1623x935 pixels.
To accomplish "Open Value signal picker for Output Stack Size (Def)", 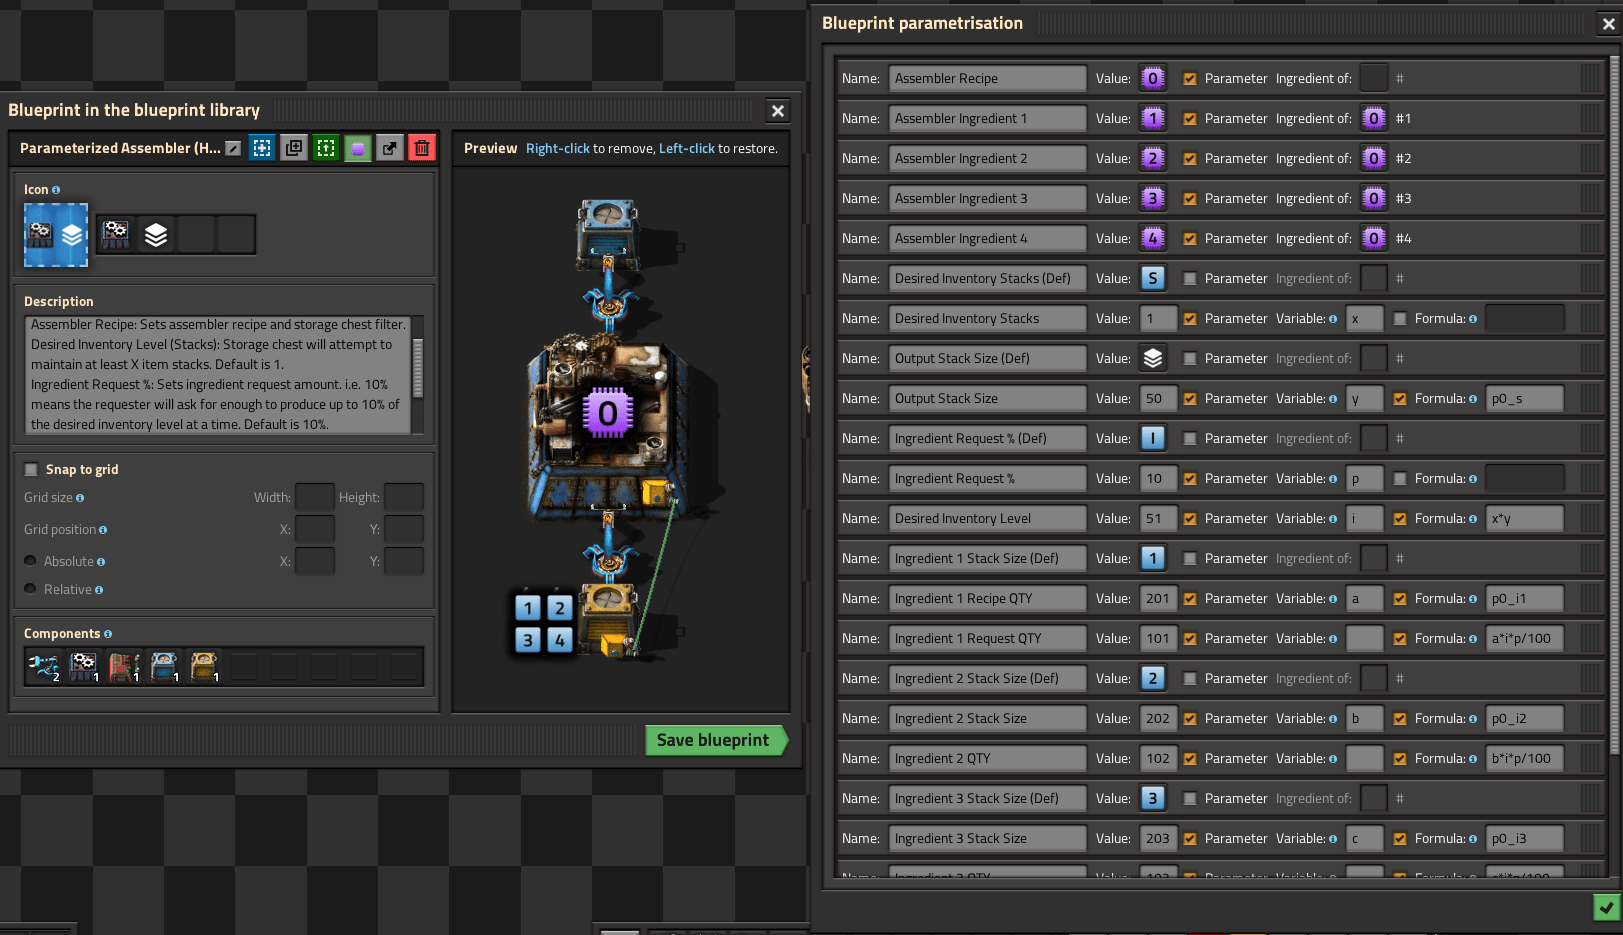I will coord(1153,358).
